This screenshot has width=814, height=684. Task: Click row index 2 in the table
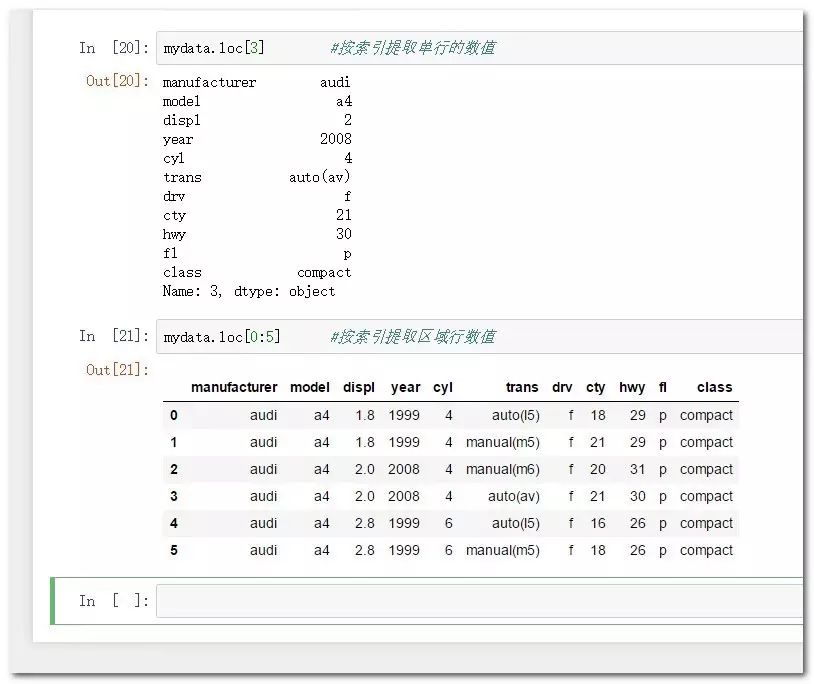tap(174, 469)
